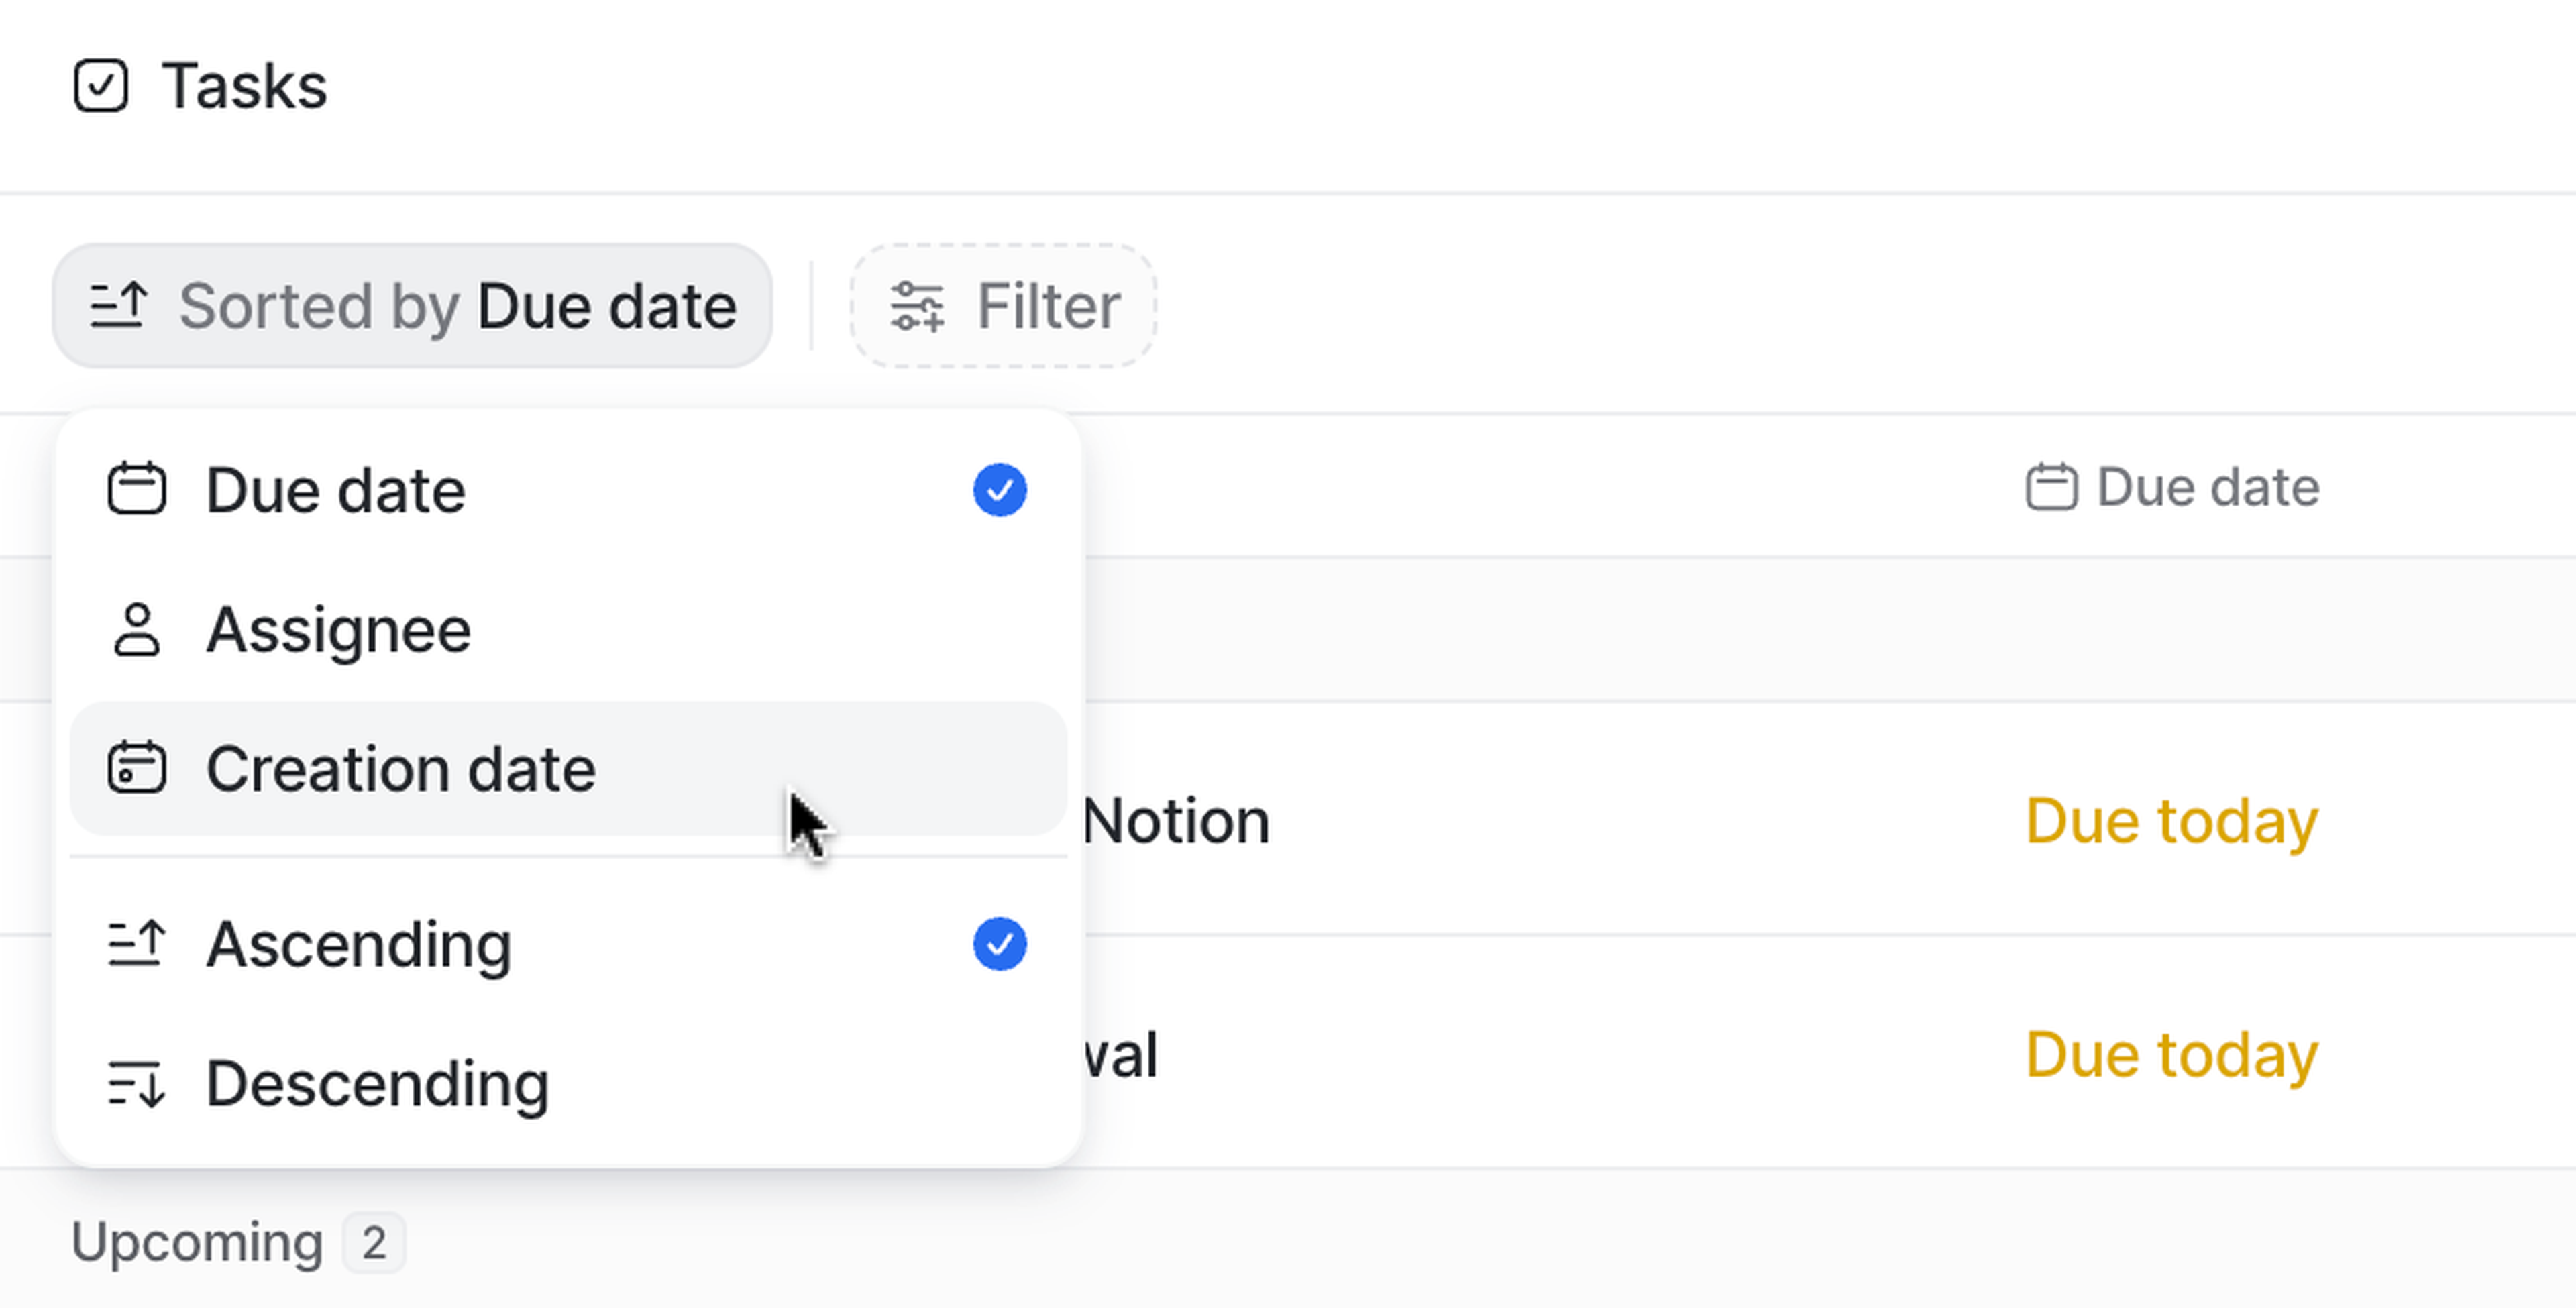The width and height of the screenshot is (2576, 1308).
Task: Click the Due date column header
Action: [x=2206, y=488]
